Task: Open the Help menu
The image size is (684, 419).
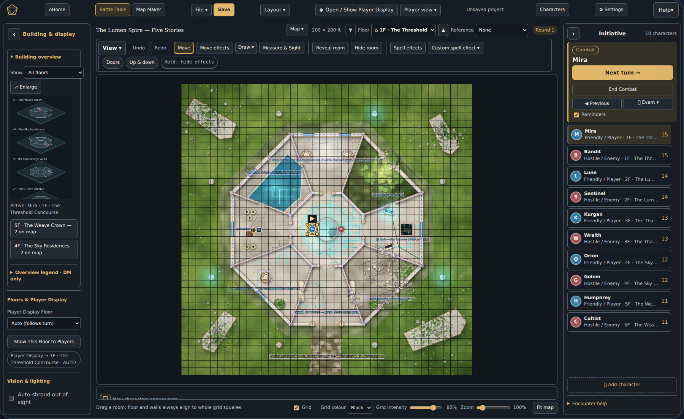Action: [666, 10]
